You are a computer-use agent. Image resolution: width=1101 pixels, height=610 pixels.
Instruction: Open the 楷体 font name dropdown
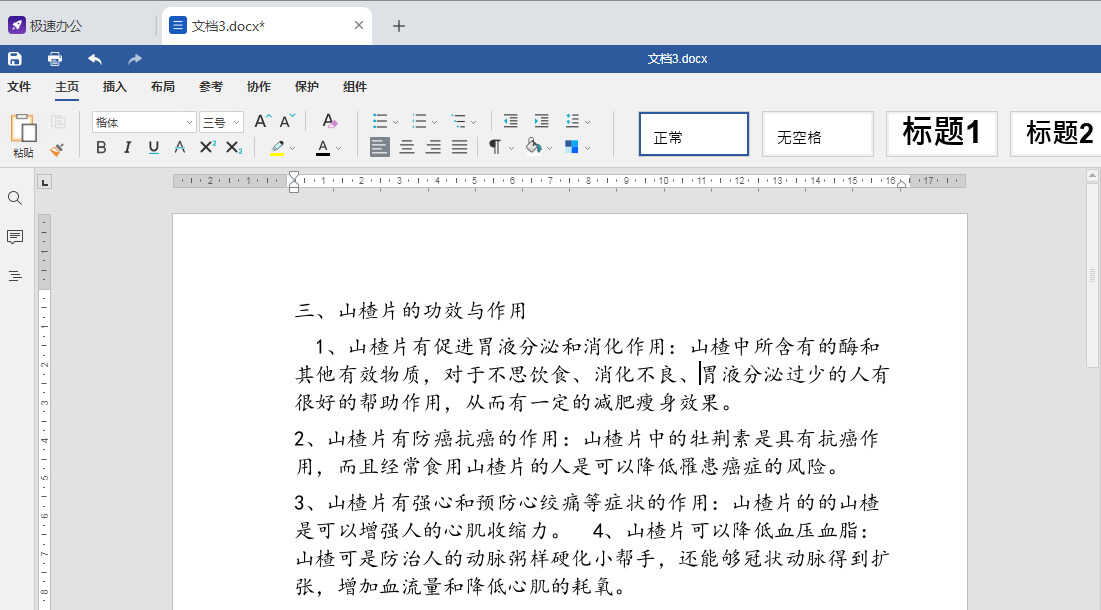(x=189, y=122)
